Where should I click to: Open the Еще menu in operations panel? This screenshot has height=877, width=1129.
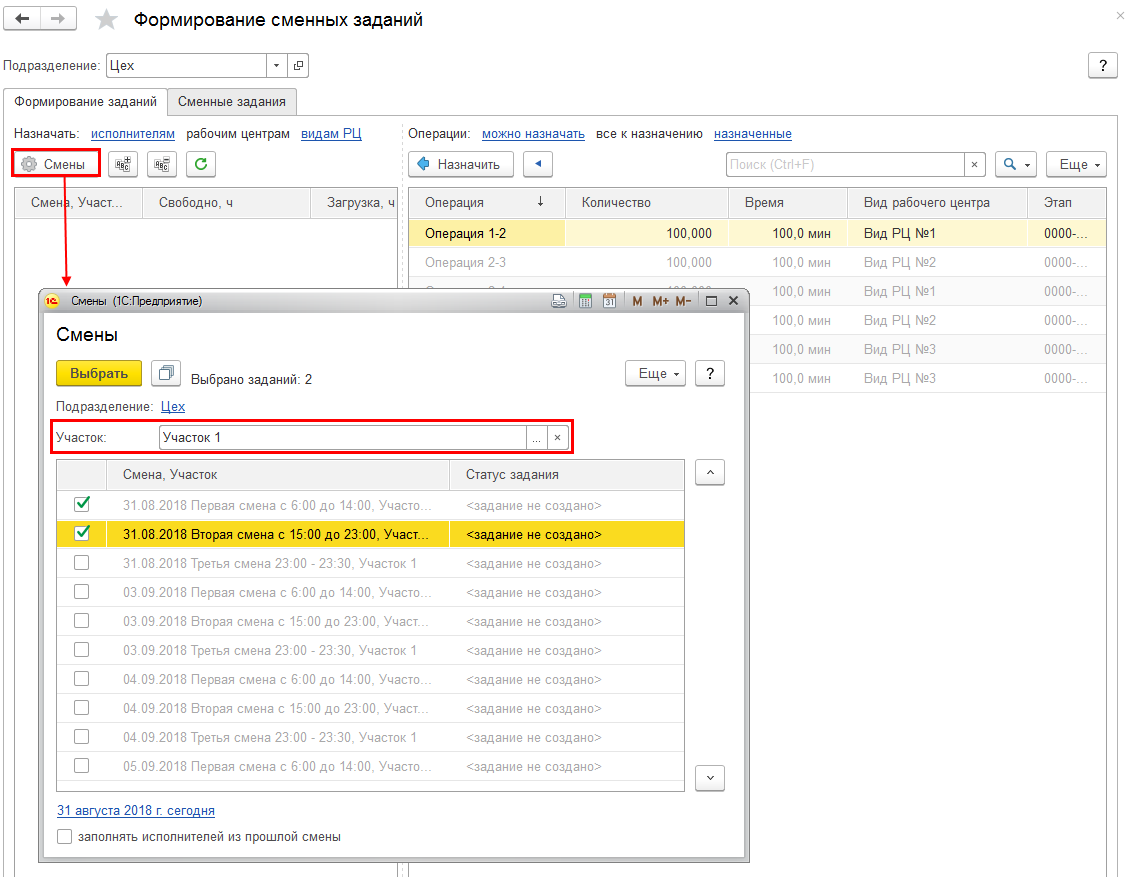tap(1076, 164)
